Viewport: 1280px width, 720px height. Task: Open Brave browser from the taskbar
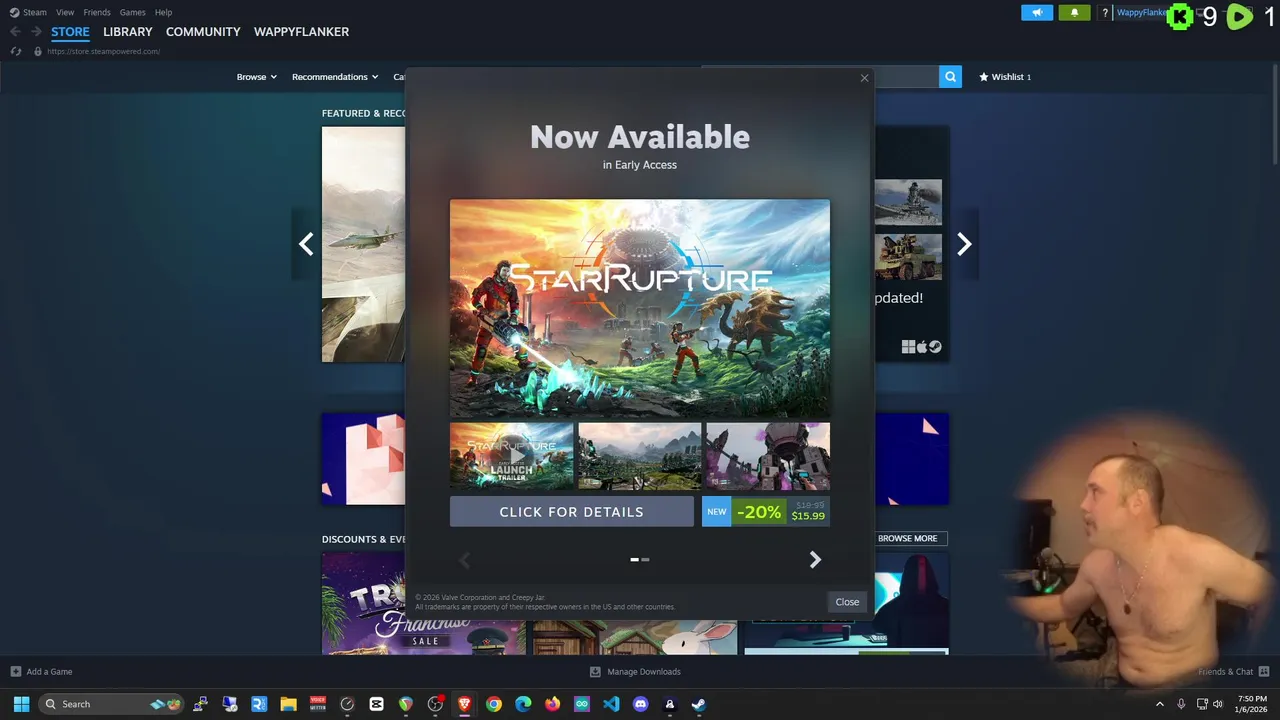(464, 704)
